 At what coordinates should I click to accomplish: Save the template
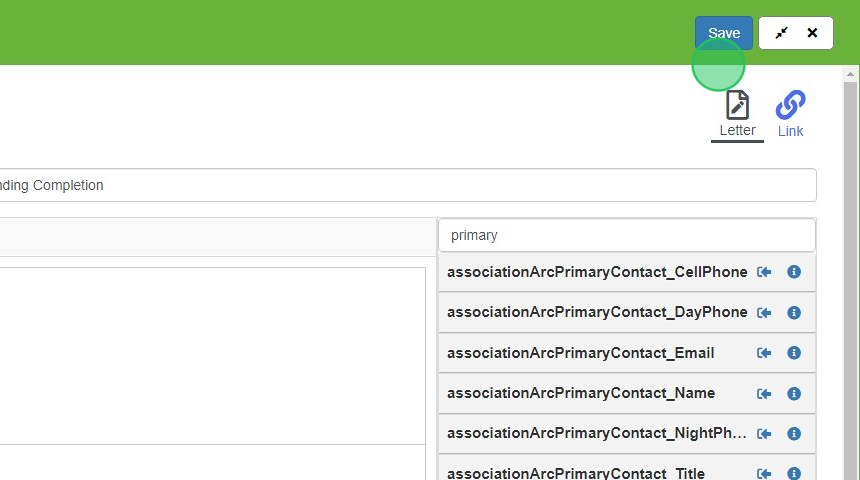coord(723,33)
